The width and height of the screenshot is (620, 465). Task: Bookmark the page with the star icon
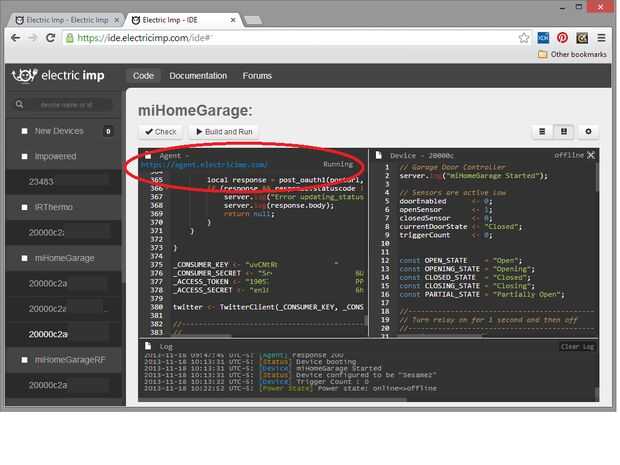coord(524,38)
